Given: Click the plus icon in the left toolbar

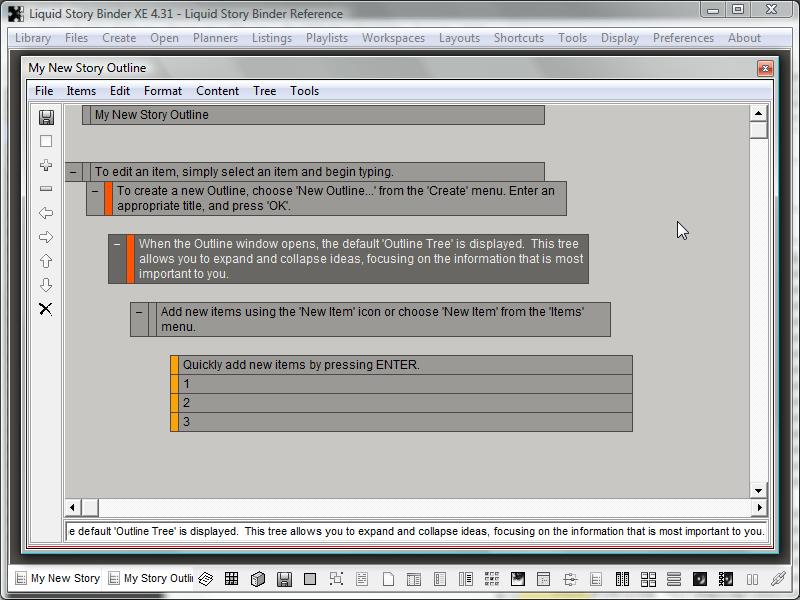Looking at the screenshot, I should [x=46, y=165].
